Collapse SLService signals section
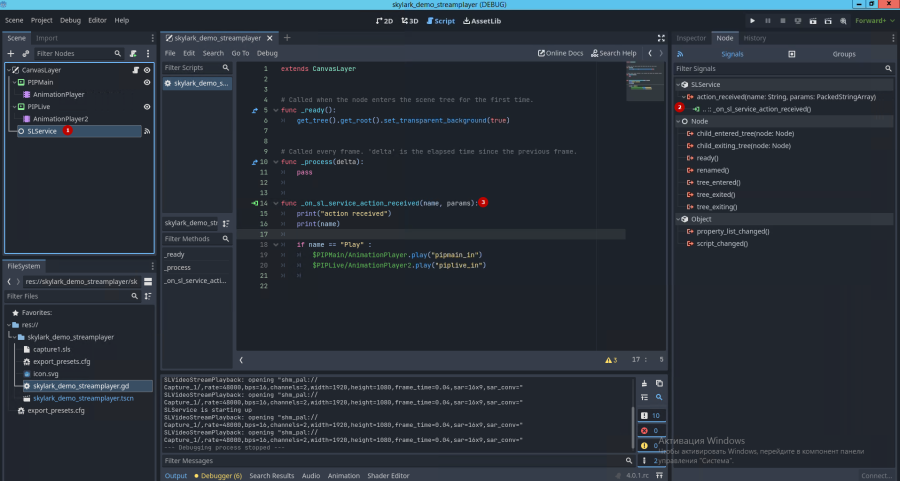The width and height of the screenshot is (900, 481). 678,84
